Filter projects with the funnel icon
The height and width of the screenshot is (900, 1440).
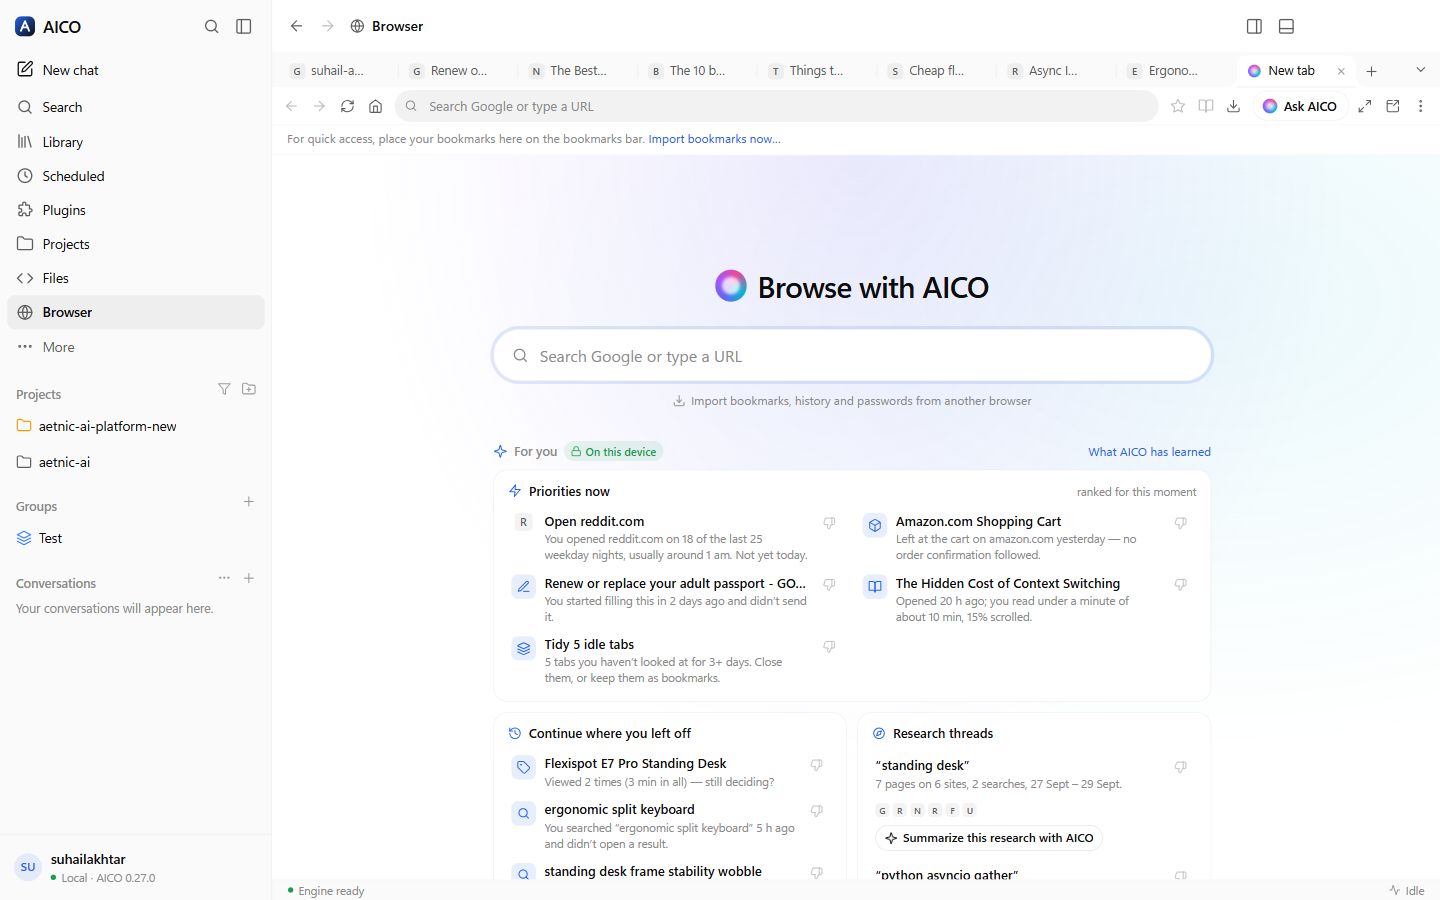click(224, 389)
